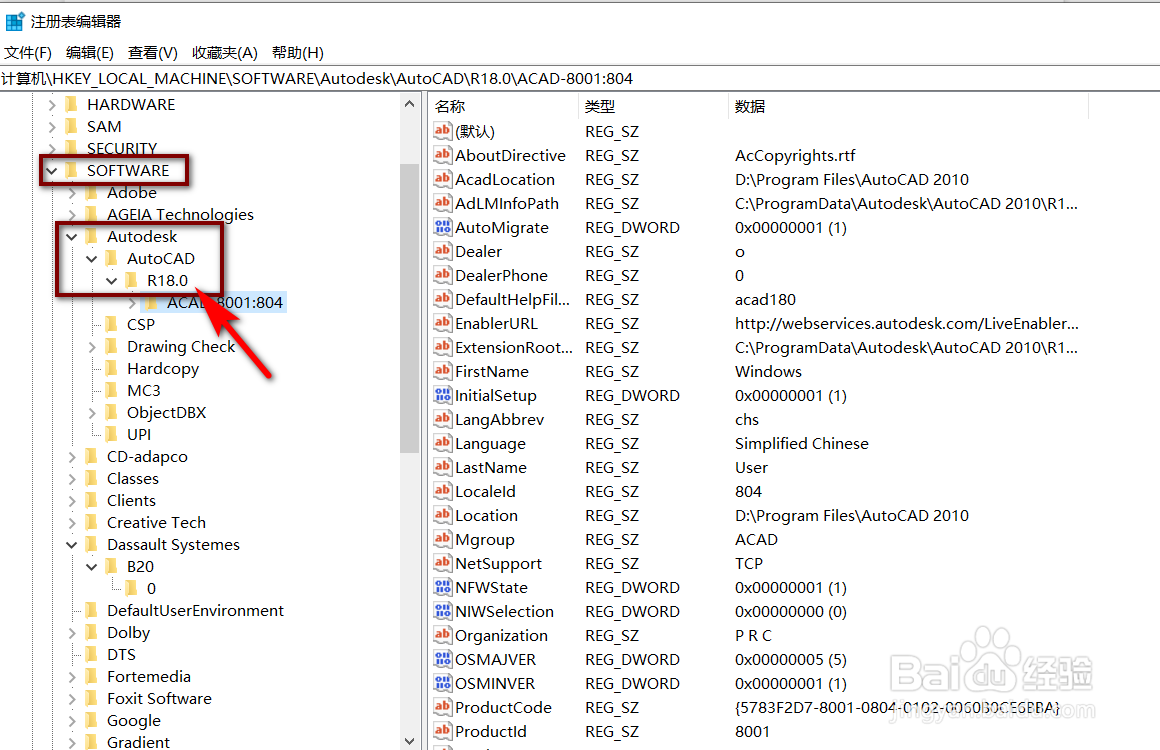Select the DefaultUserEnvironment key

coord(195,611)
